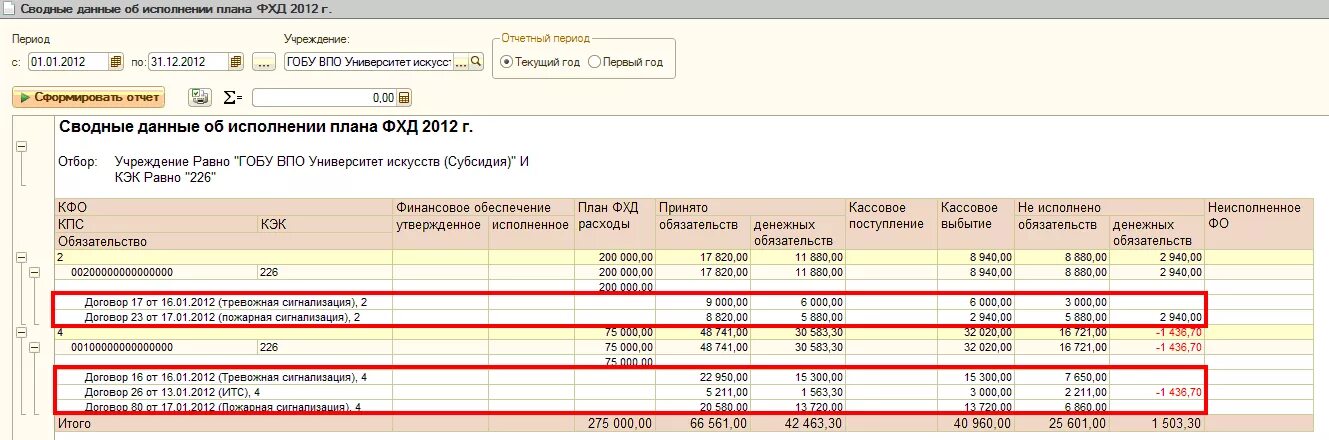1329x440 pixels.
Task: Click the КФО column header
Action: pos(73,207)
